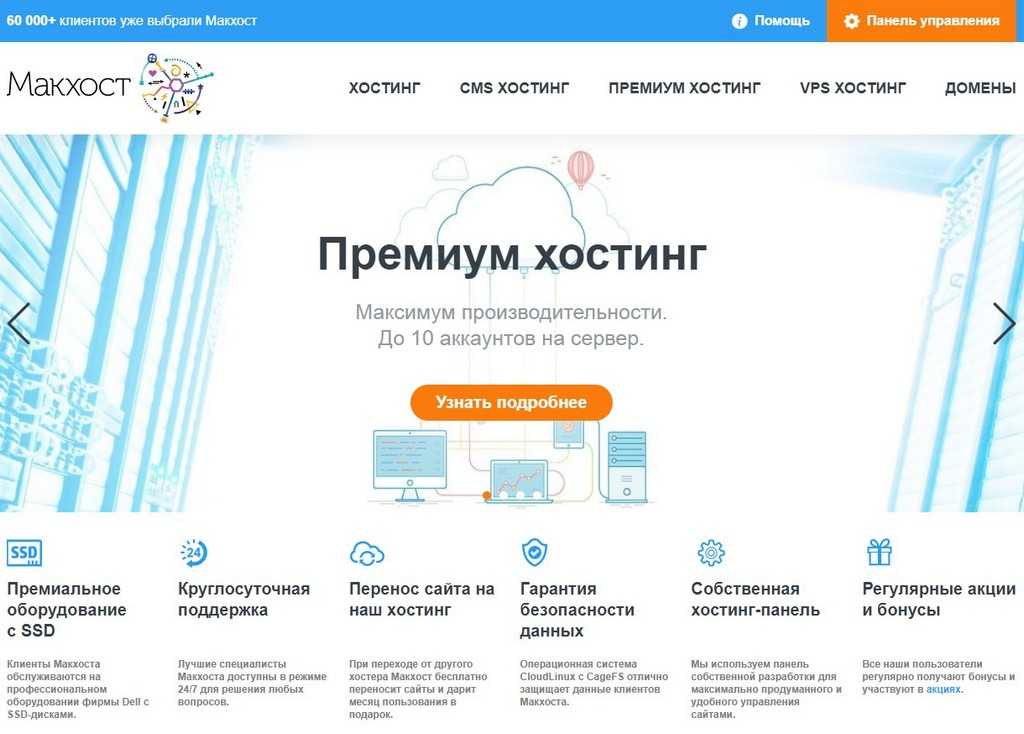
Task: Show the previous slide with left arrow
Action: 19,323
